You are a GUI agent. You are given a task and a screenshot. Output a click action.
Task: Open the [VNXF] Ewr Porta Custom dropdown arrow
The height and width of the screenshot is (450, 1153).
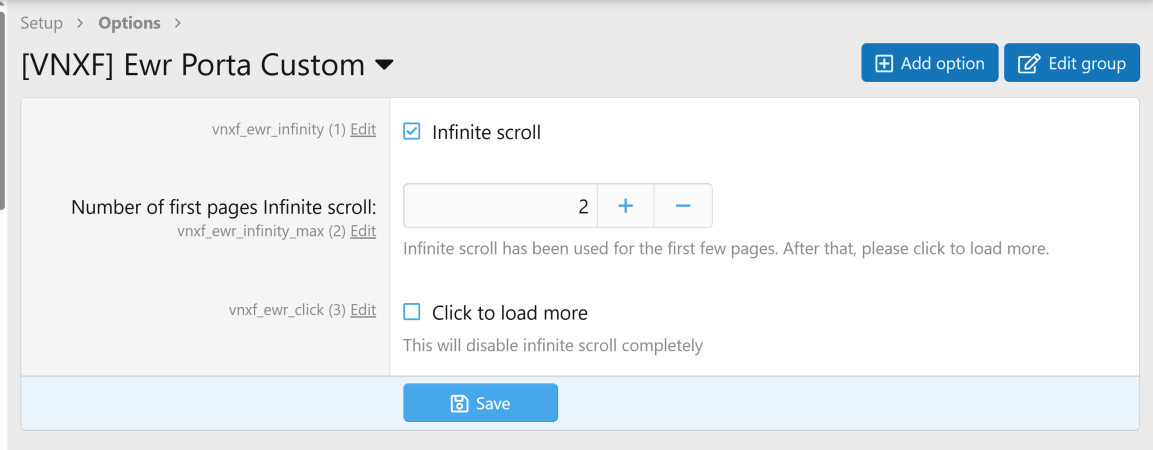[384, 66]
